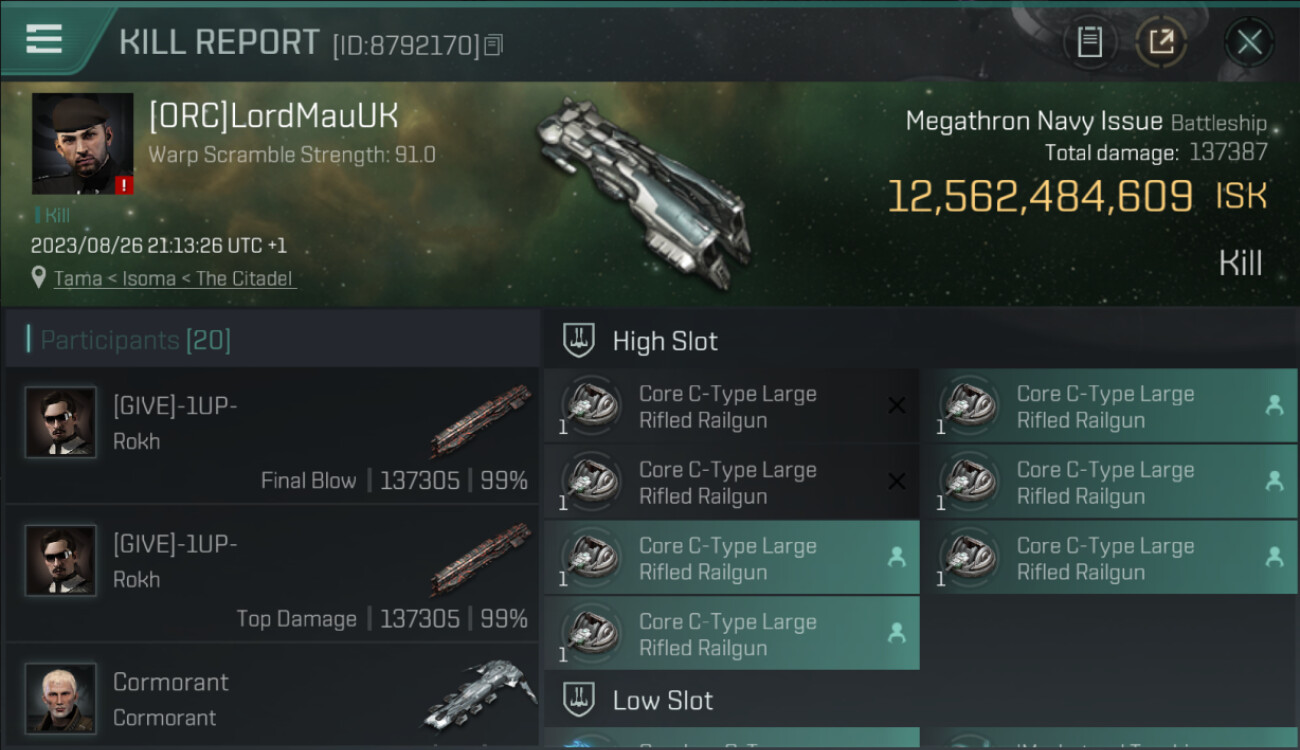
Task: Click the top-right column railgun's person icon
Action: coord(1274,405)
